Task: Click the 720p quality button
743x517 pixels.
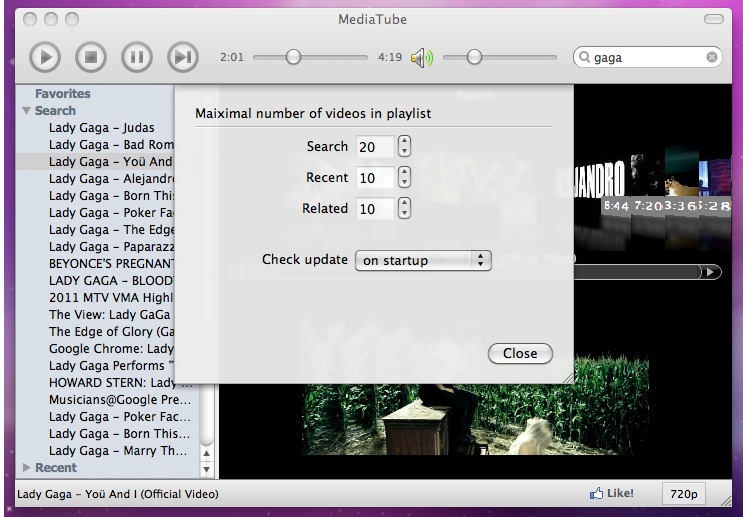Action: 682,494
